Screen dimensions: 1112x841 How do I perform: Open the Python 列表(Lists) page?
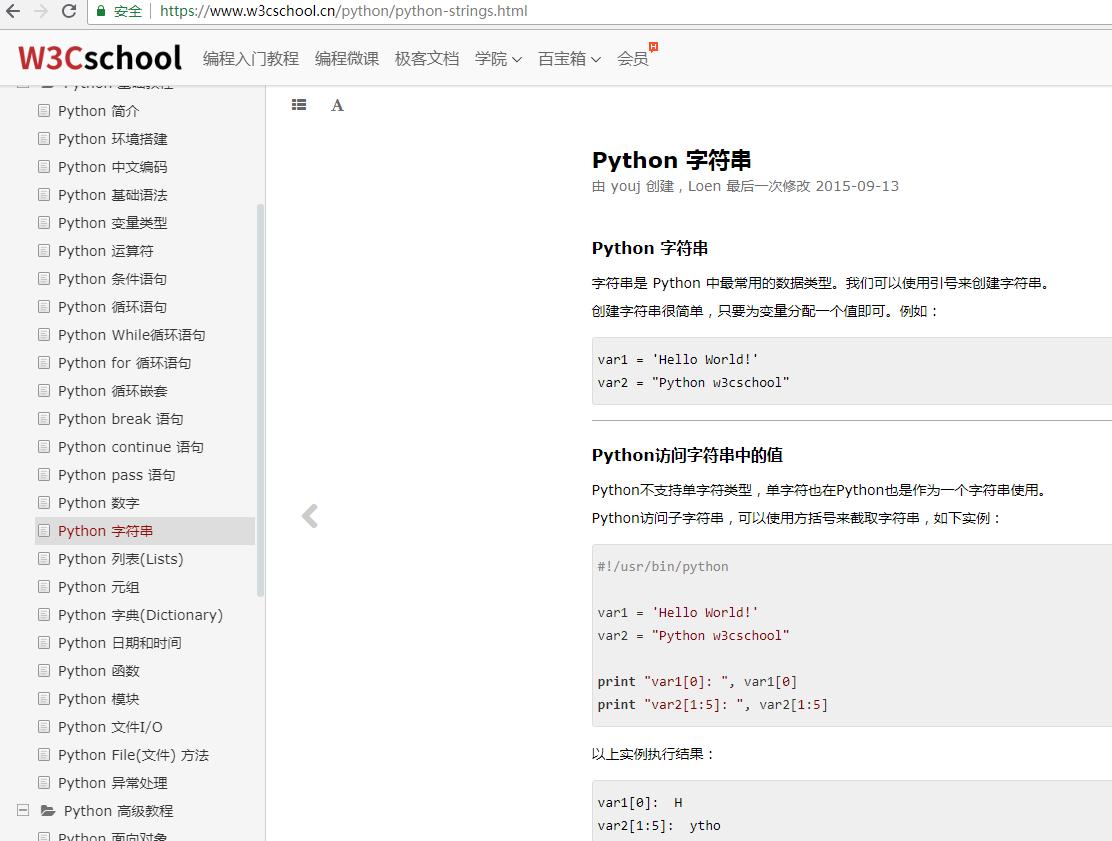122,559
